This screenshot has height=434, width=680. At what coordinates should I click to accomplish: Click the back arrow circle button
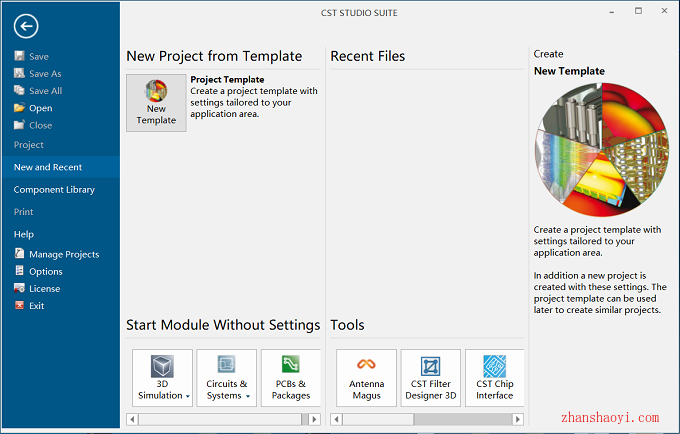[x=26, y=26]
